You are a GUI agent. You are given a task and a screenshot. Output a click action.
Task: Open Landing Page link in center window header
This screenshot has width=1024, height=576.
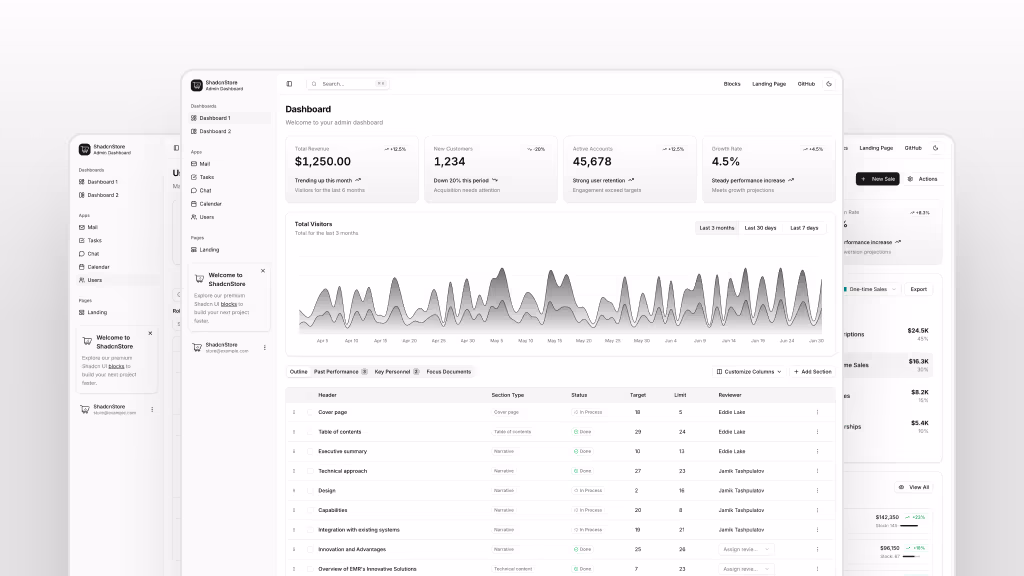[x=769, y=84]
